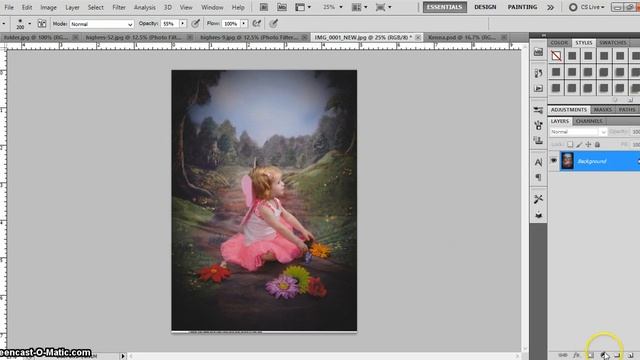
Task: Open the Help menu
Action: tap(238, 7)
